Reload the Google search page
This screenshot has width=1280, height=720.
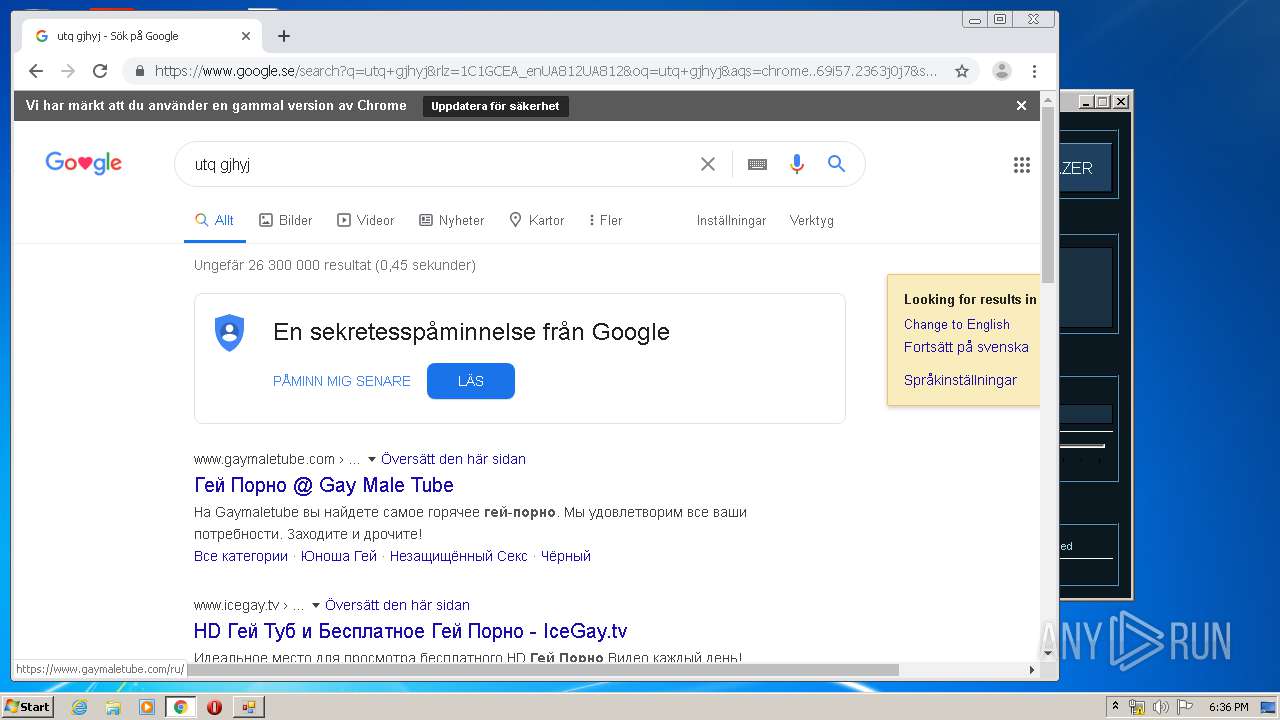100,71
